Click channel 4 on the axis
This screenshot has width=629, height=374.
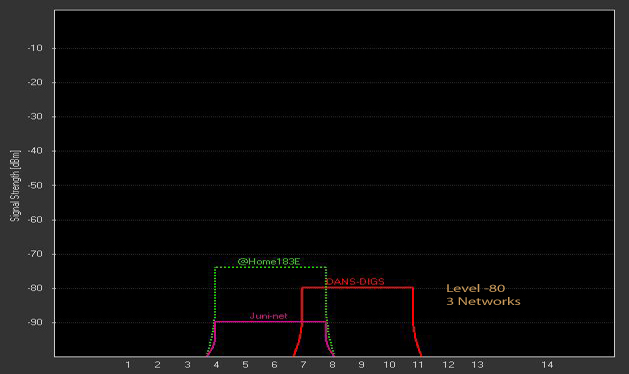217,365
